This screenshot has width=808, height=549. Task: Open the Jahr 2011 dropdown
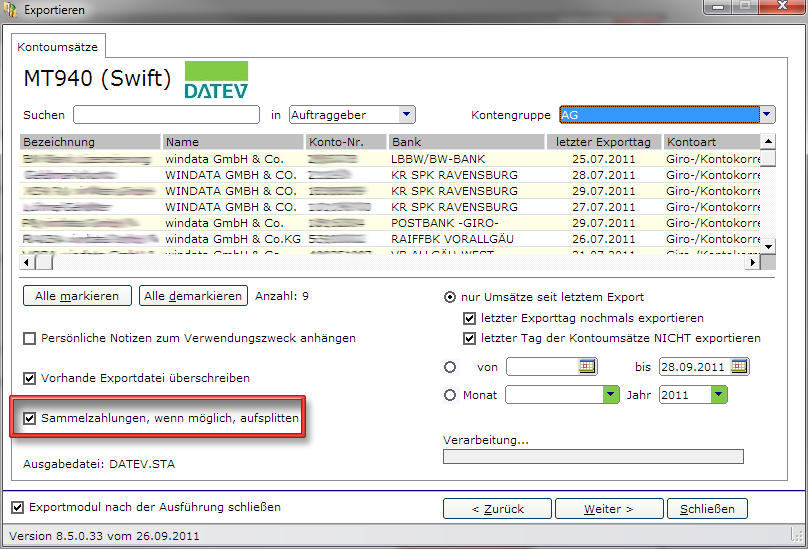[x=718, y=395]
